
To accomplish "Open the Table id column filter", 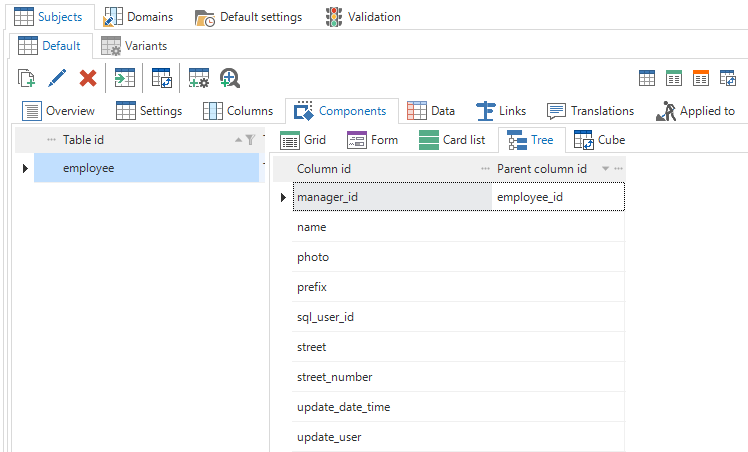I will 250,140.
